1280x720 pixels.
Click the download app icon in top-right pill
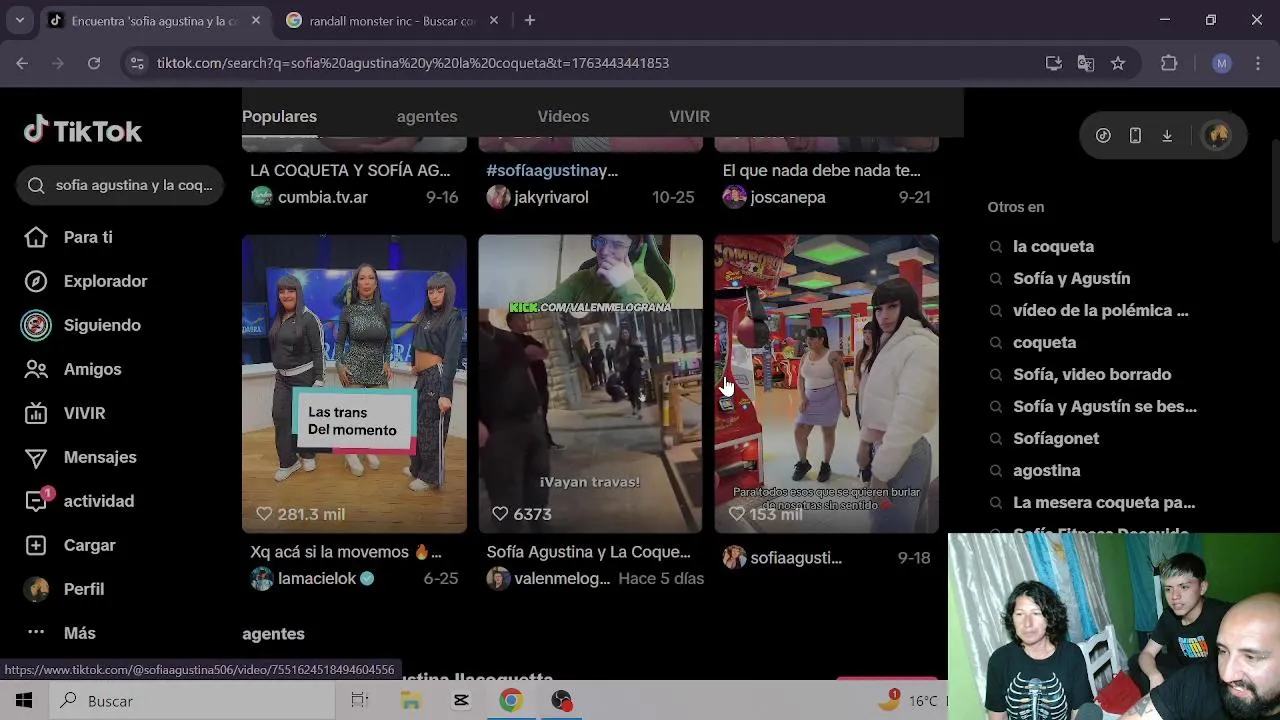[x=1167, y=136]
